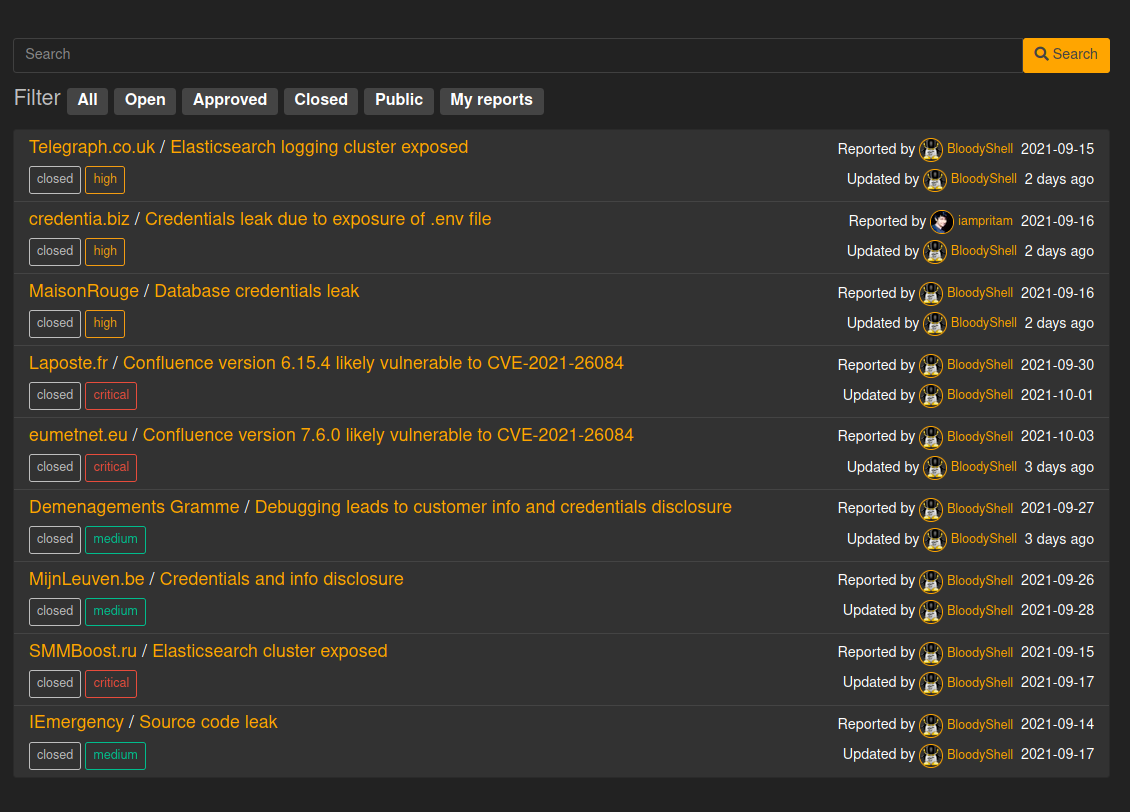Click the critical tag on Laposte.fr report
This screenshot has height=812, width=1130.
tap(111, 396)
